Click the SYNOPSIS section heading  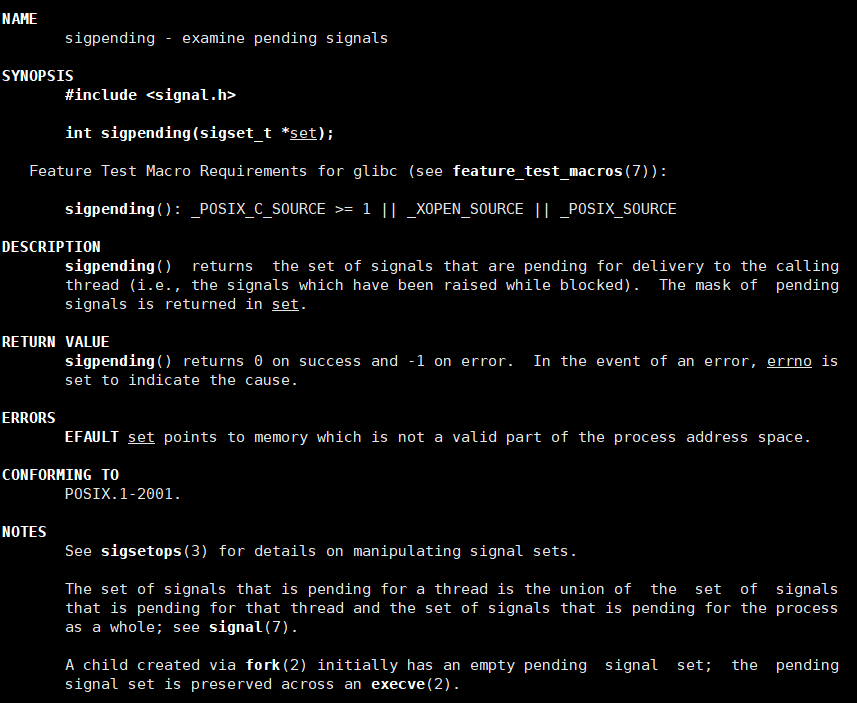(x=38, y=76)
